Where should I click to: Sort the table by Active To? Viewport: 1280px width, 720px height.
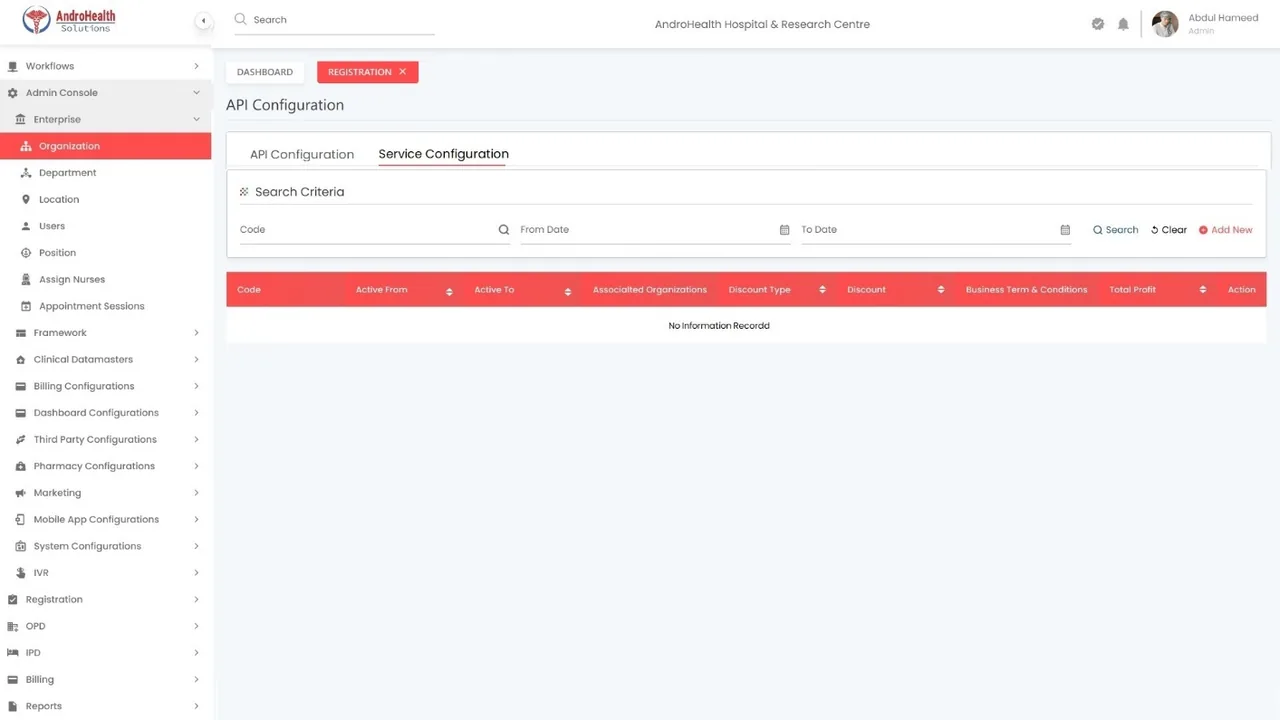[x=567, y=291]
